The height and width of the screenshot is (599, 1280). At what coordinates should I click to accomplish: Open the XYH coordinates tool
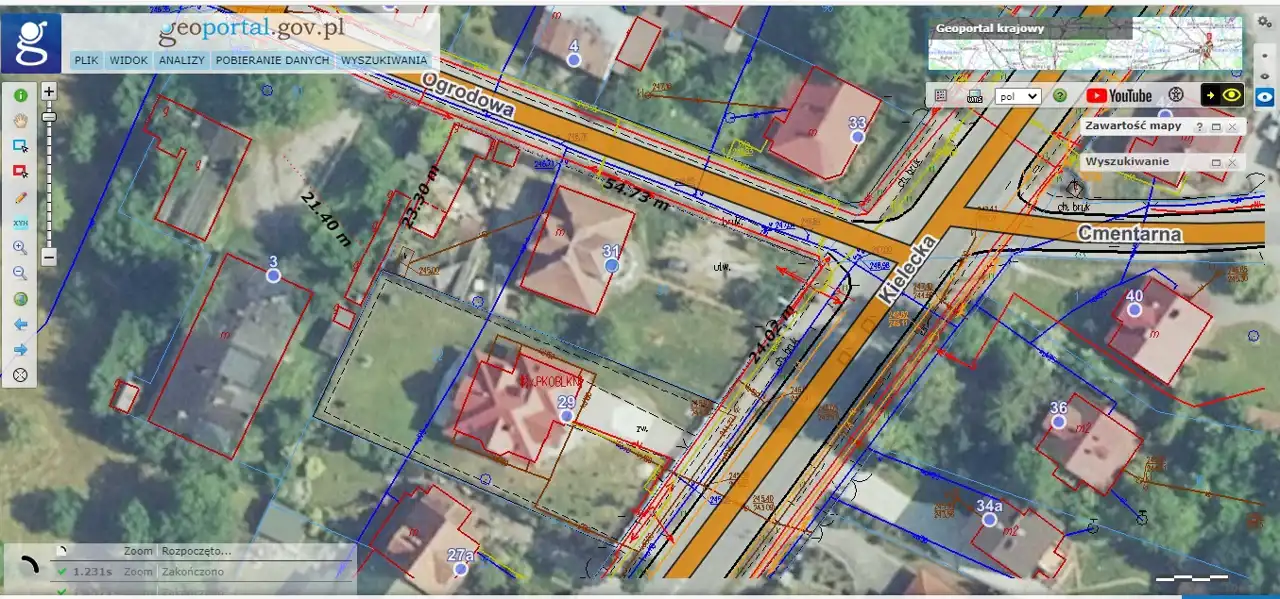point(20,222)
